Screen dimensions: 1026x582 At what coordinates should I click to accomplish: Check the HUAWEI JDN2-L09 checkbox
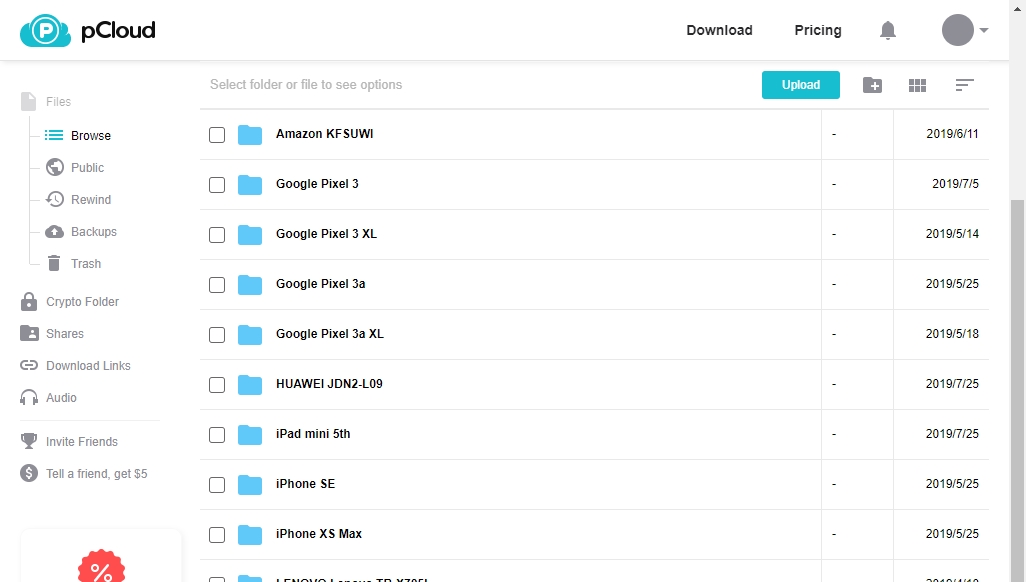pyautogui.click(x=217, y=384)
